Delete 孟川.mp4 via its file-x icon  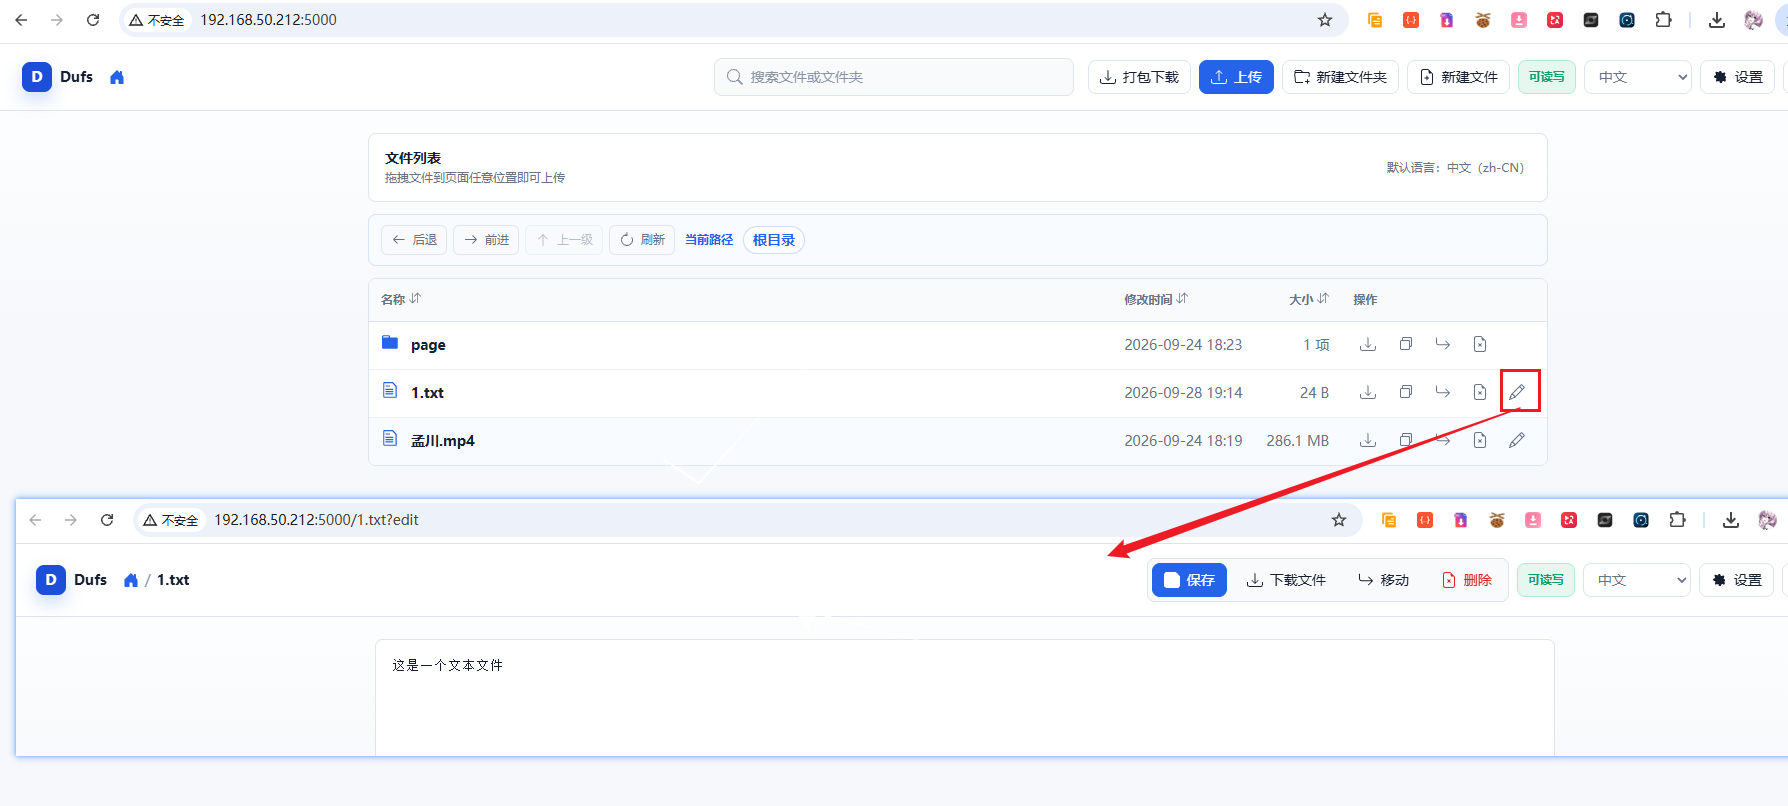click(1480, 440)
